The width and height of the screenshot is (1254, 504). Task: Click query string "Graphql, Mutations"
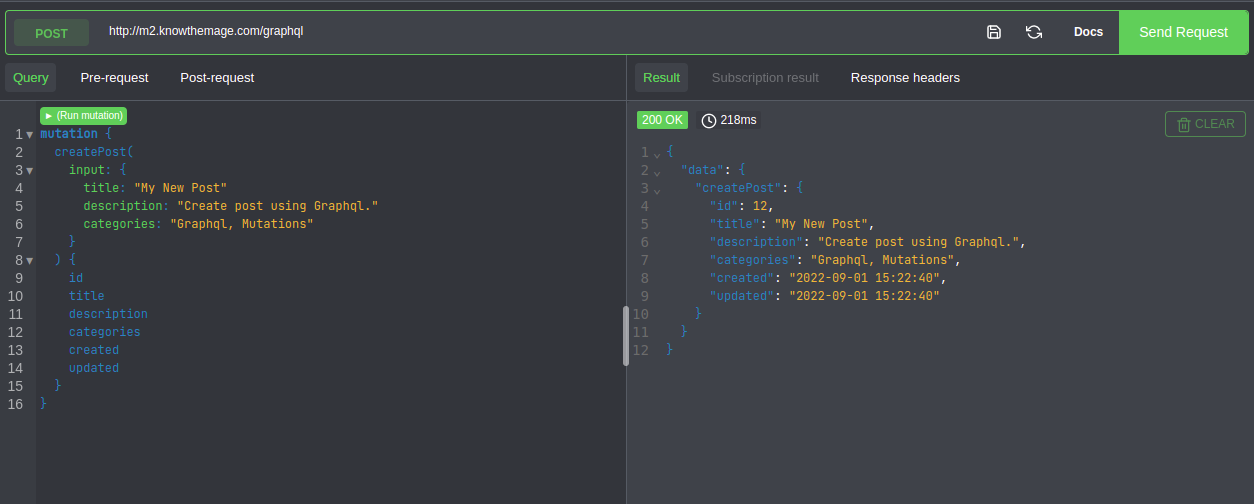(x=242, y=224)
